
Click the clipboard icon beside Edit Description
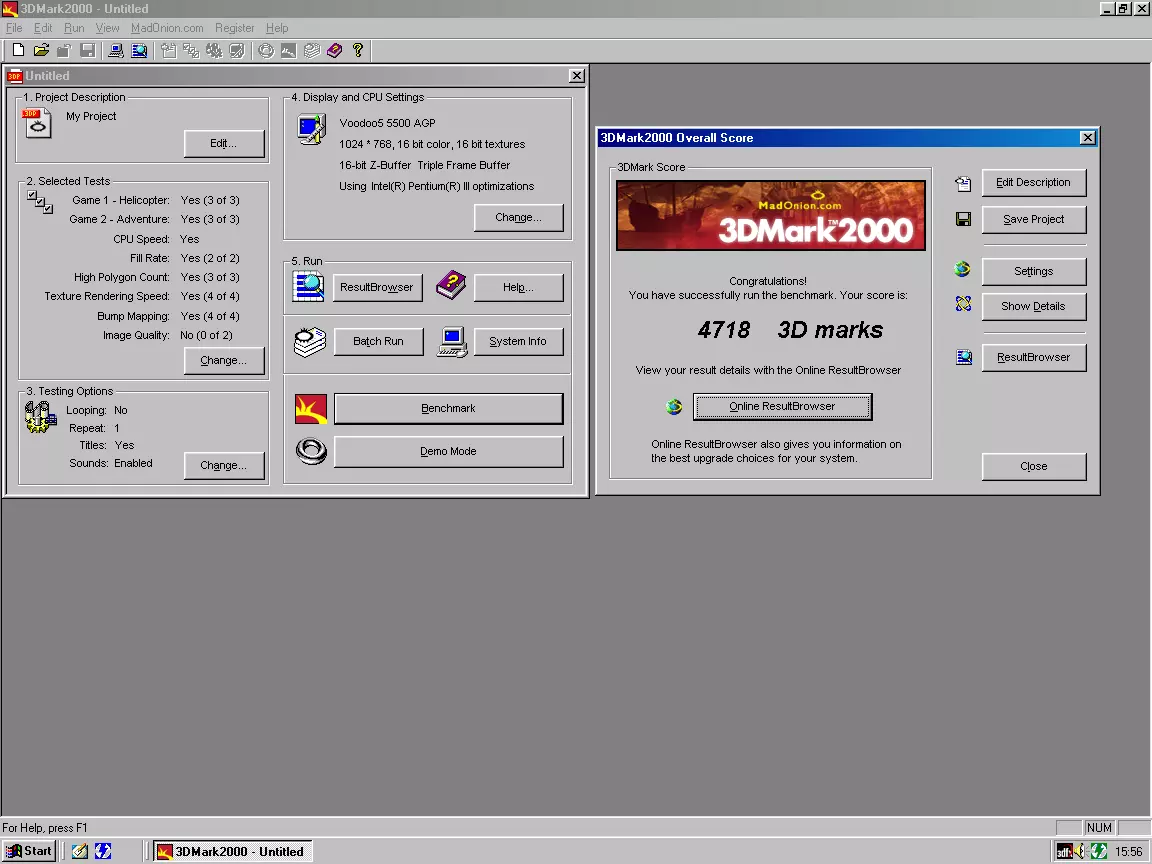(963, 184)
